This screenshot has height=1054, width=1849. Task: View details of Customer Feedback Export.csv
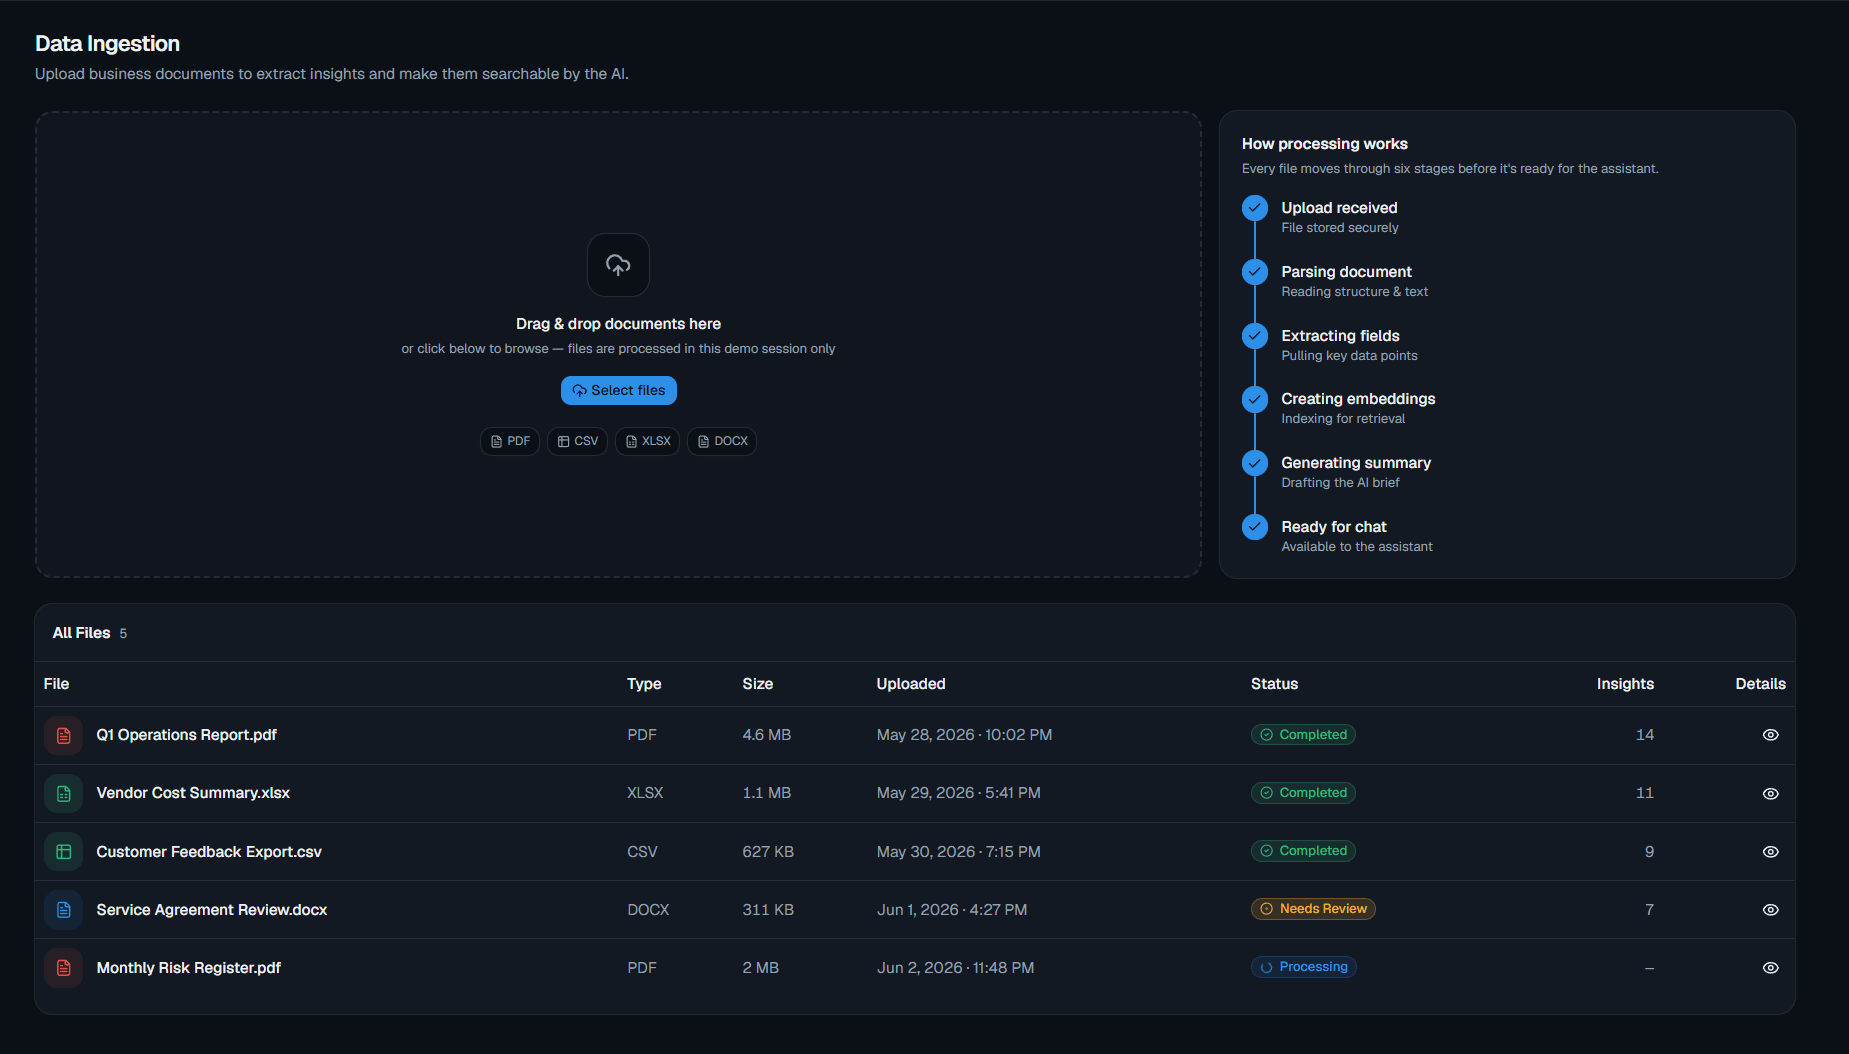pyautogui.click(x=1770, y=852)
